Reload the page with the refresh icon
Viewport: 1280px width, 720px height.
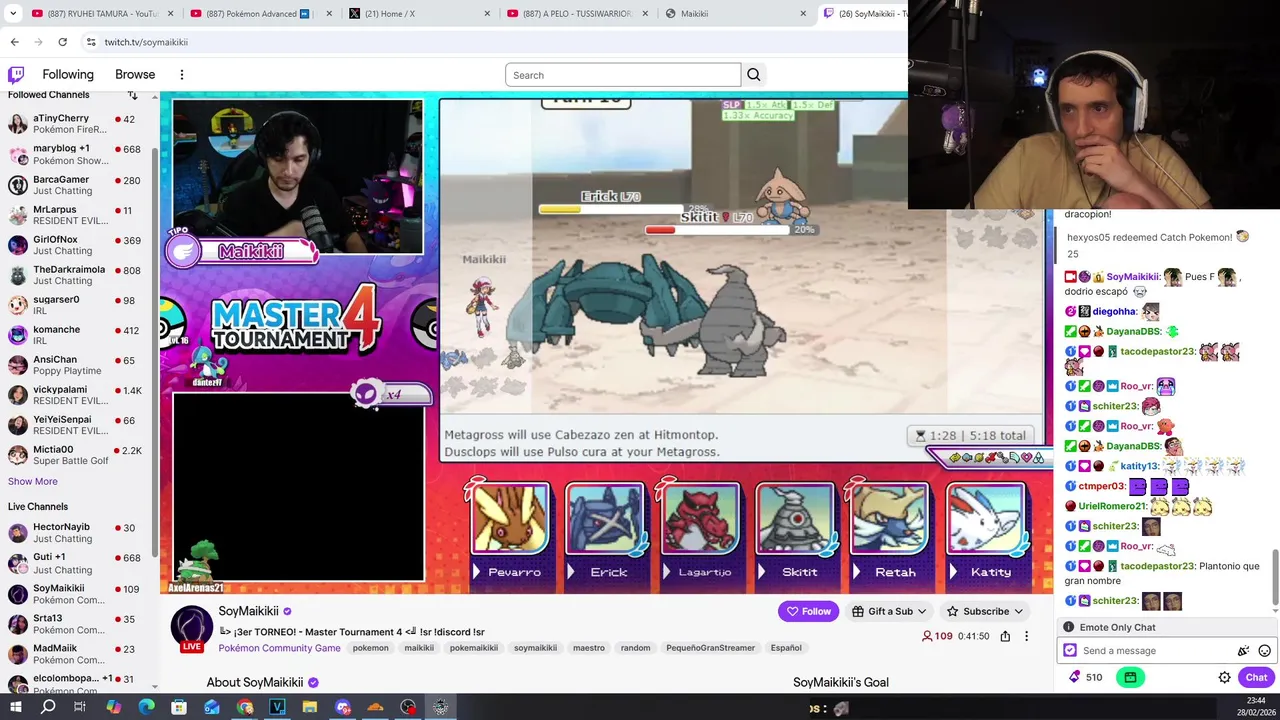(x=62, y=42)
